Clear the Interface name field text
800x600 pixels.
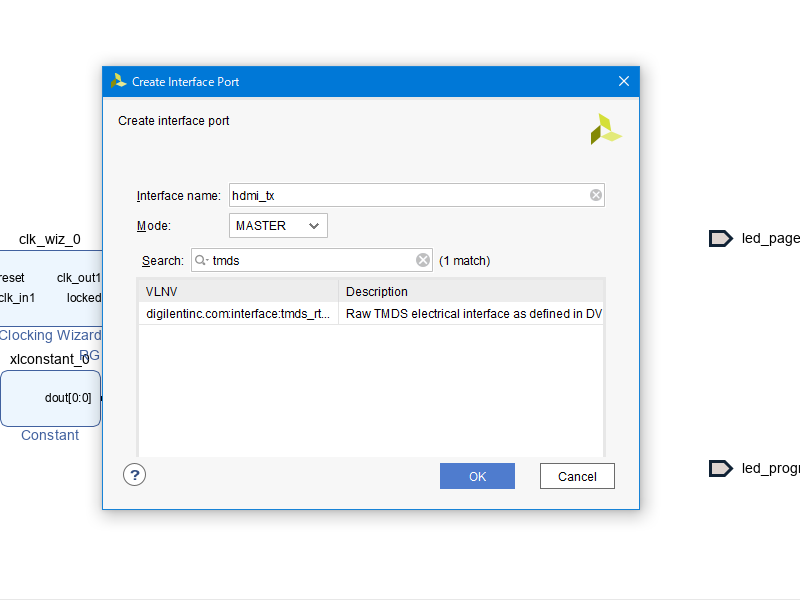596,196
